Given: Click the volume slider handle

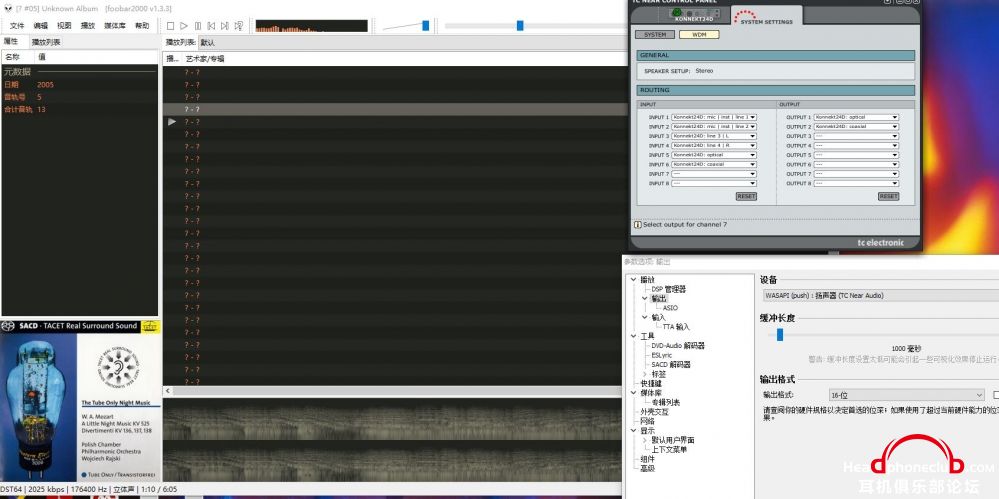Looking at the screenshot, I should point(426,25).
